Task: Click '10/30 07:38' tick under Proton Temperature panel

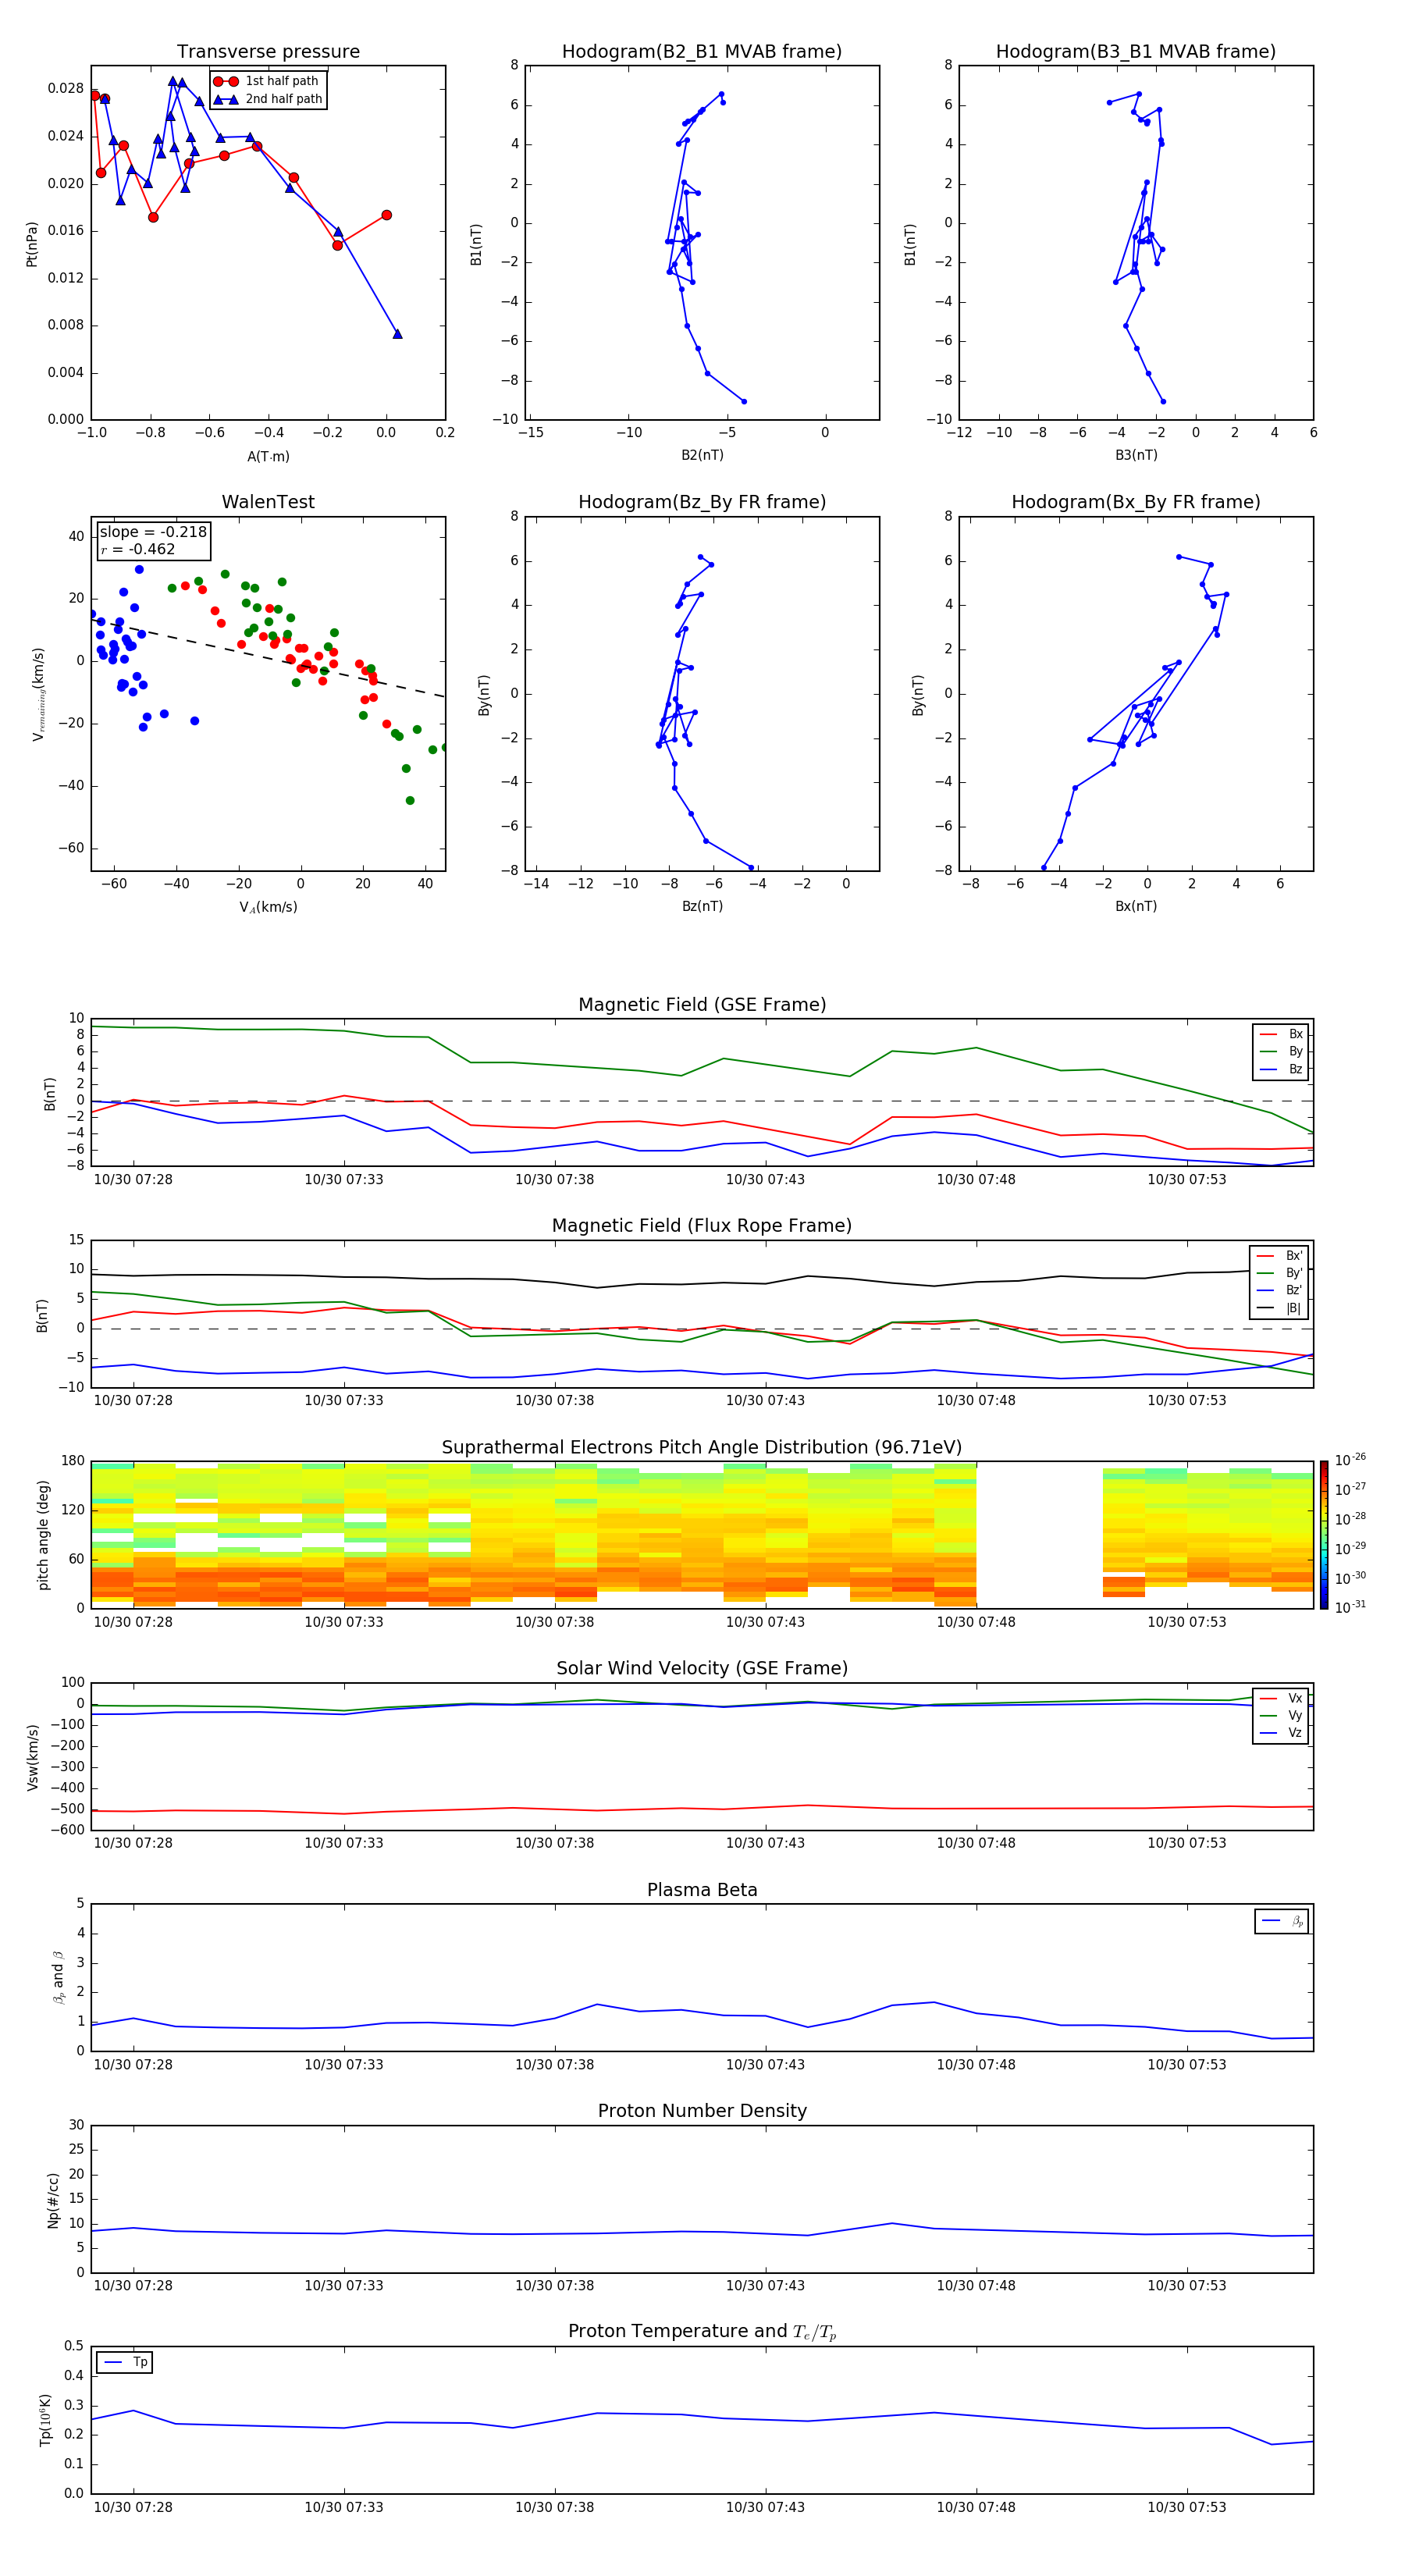Action: click(554, 2507)
